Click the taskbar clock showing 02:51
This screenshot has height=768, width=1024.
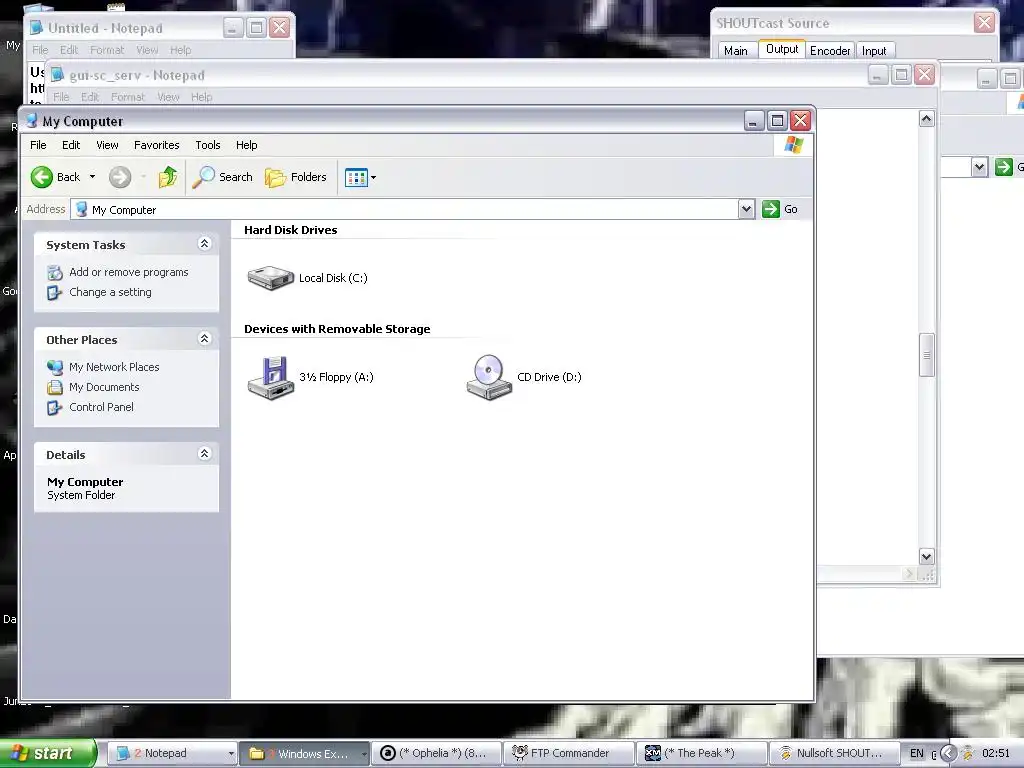click(x=996, y=753)
